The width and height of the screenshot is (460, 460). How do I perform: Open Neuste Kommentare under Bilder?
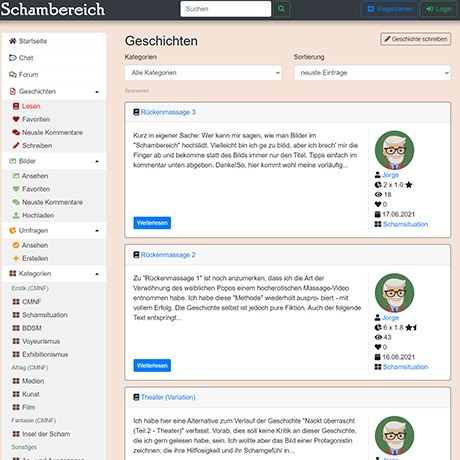(x=48, y=202)
